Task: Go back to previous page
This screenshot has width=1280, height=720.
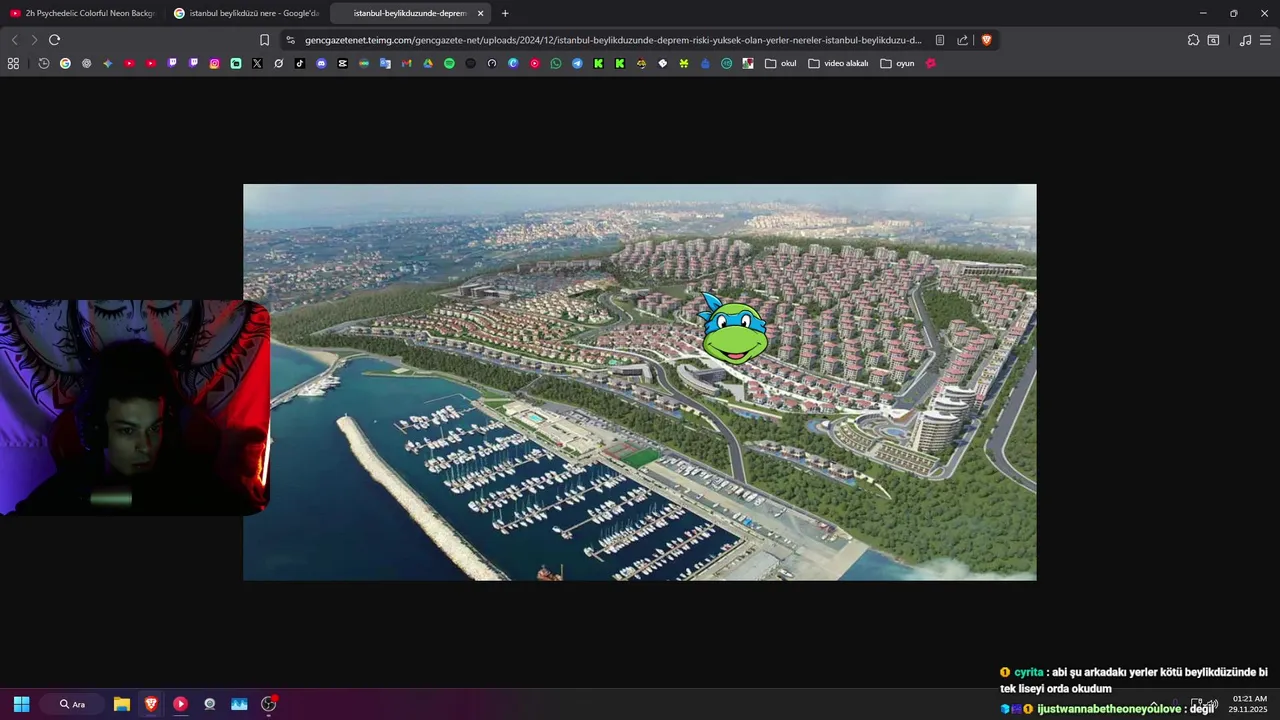Action: point(14,40)
